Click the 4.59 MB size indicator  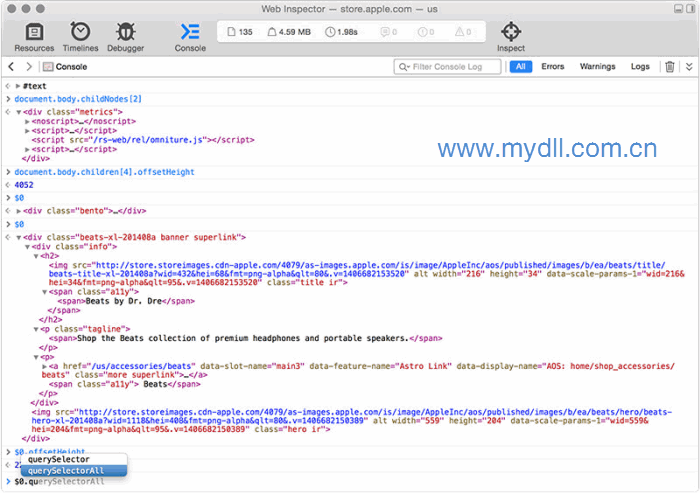pyautogui.click(x=289, y=32)
